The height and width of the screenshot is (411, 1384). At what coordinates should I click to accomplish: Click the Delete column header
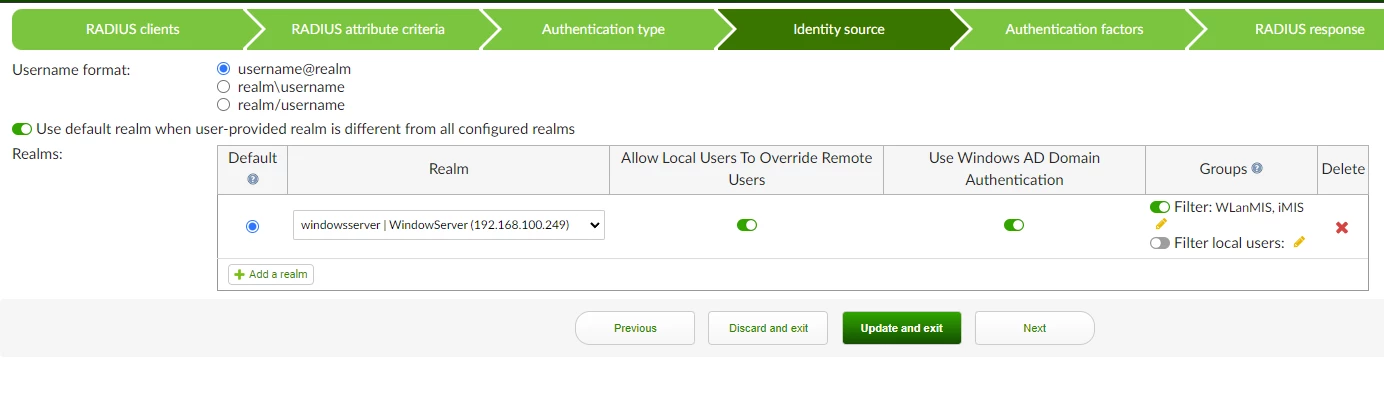1343,169
